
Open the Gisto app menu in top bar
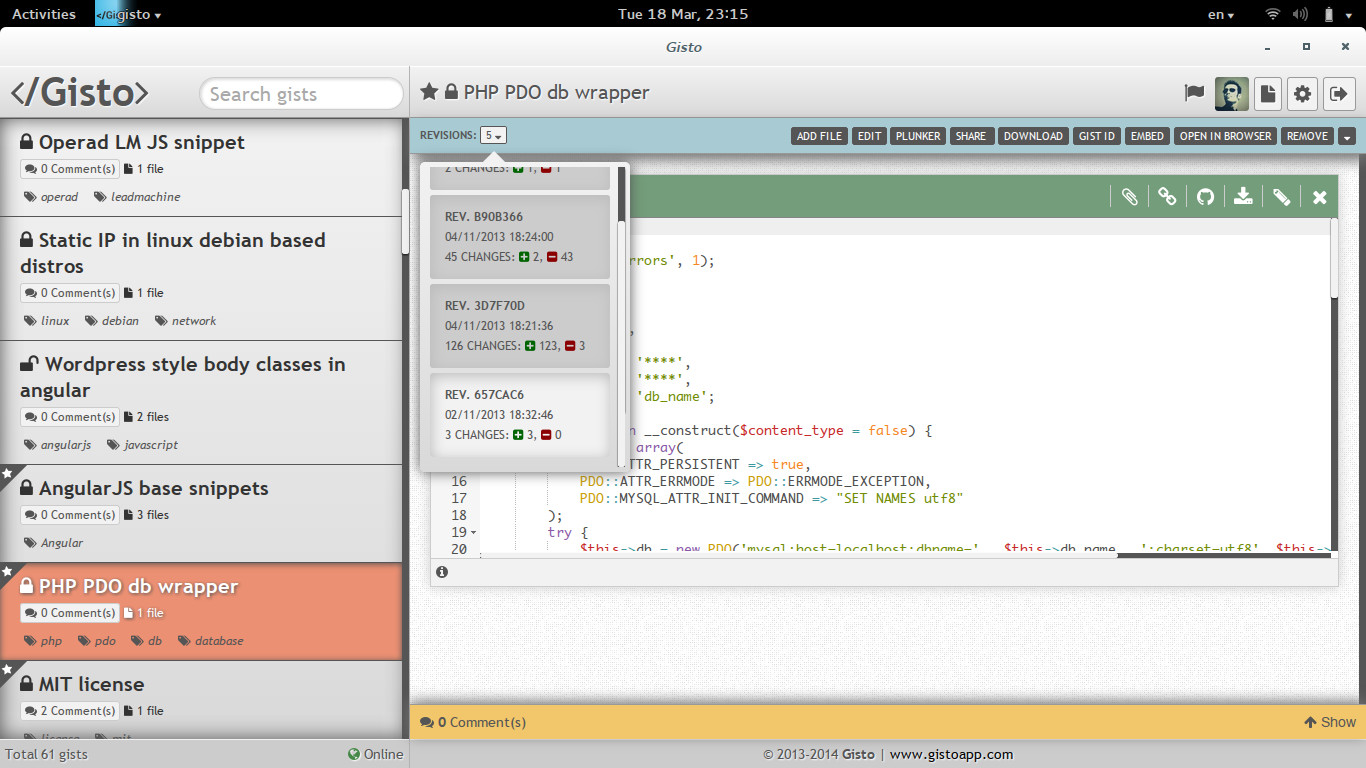(x=128, y=14)
